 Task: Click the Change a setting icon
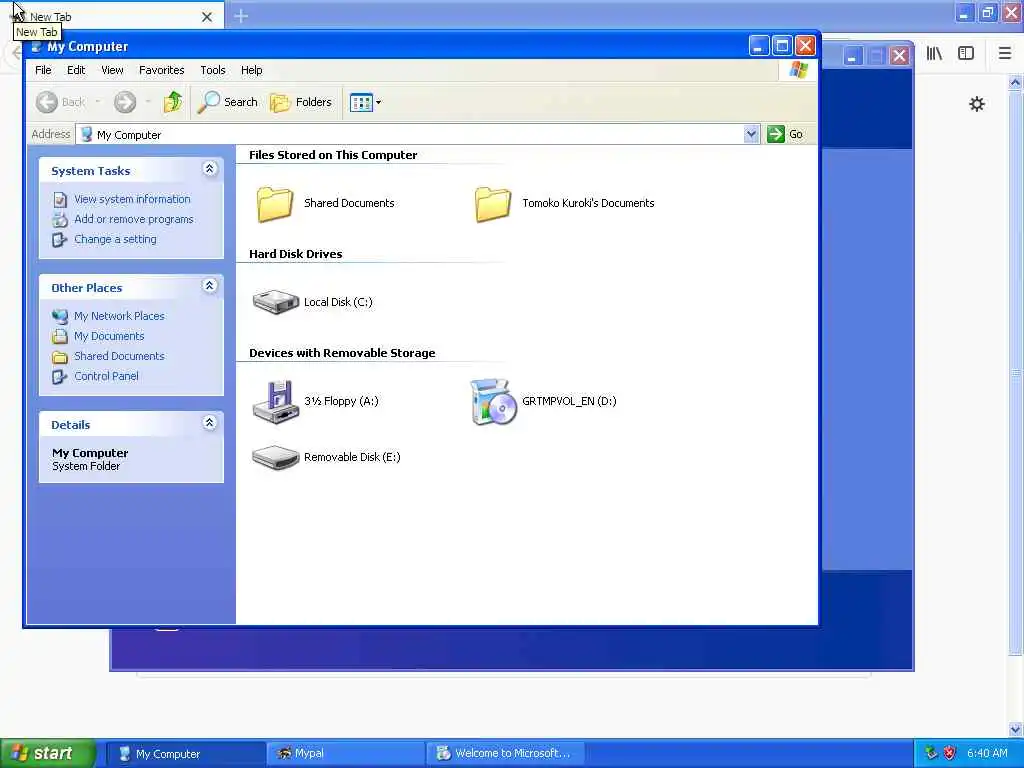[x=60, y=240]
